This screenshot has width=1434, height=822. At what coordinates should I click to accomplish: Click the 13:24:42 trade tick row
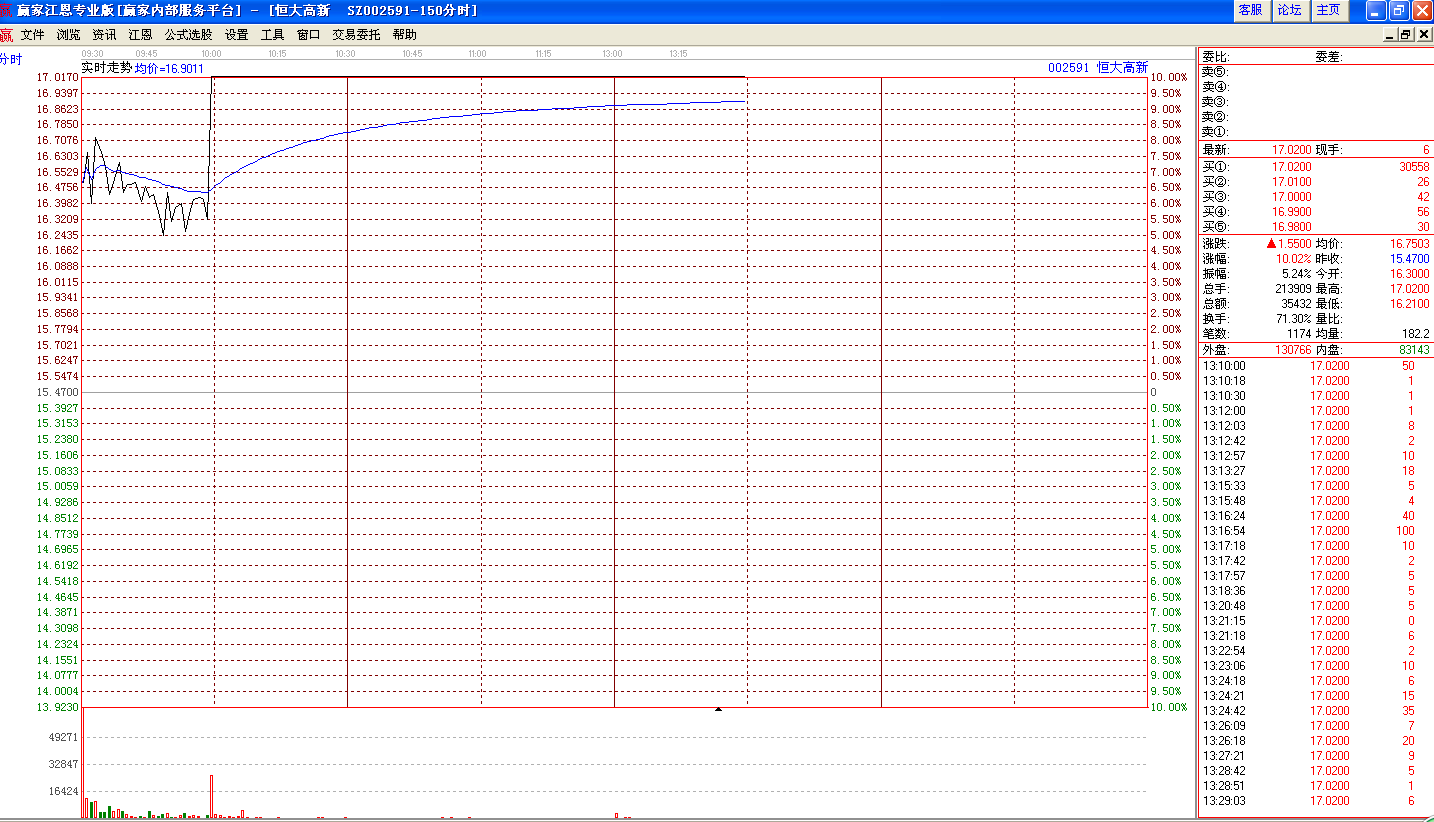click(1316, 711)
